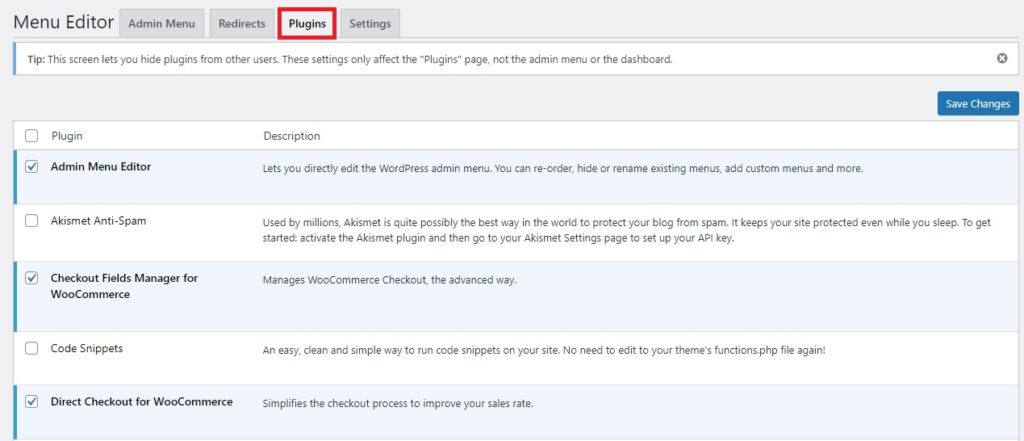Click the Checkout Fields Manager for WooCommerce name

click(124, 286)
